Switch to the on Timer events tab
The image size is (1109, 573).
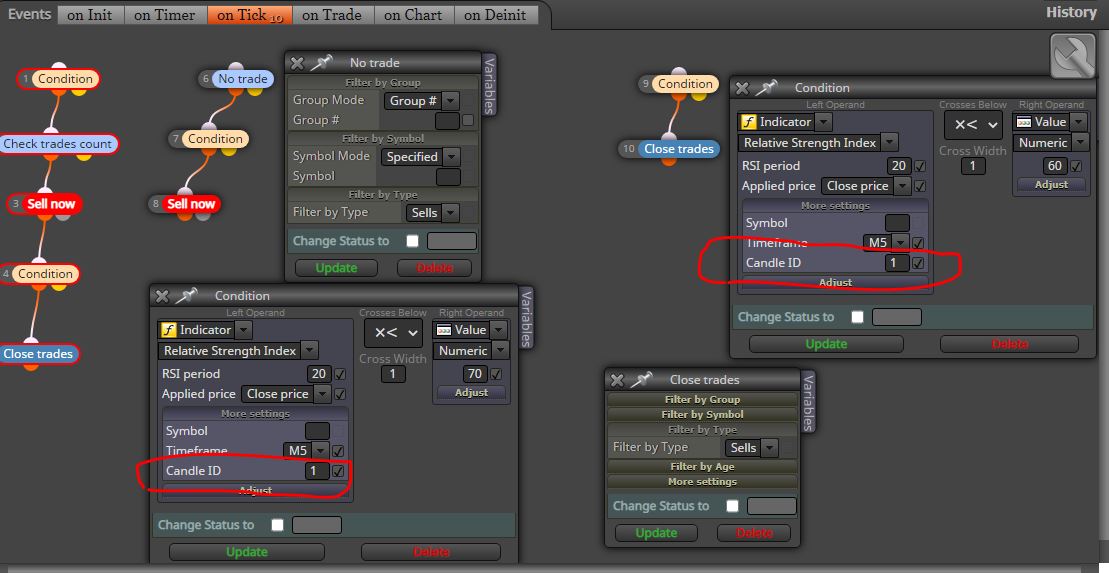166,15
